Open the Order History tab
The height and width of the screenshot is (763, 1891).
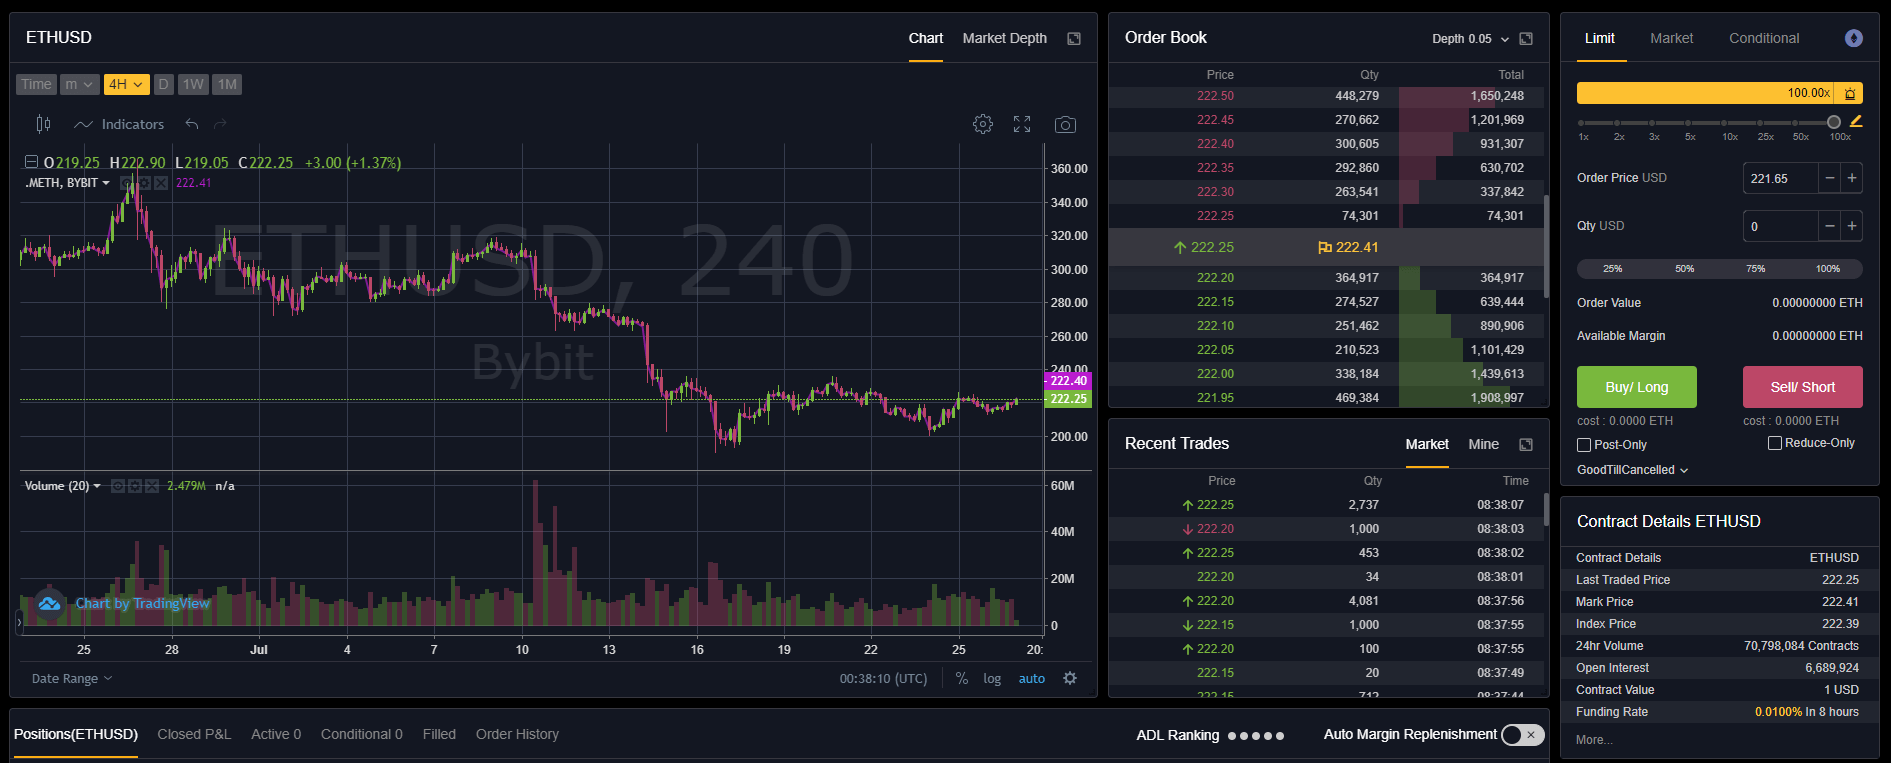coord(517,734)
